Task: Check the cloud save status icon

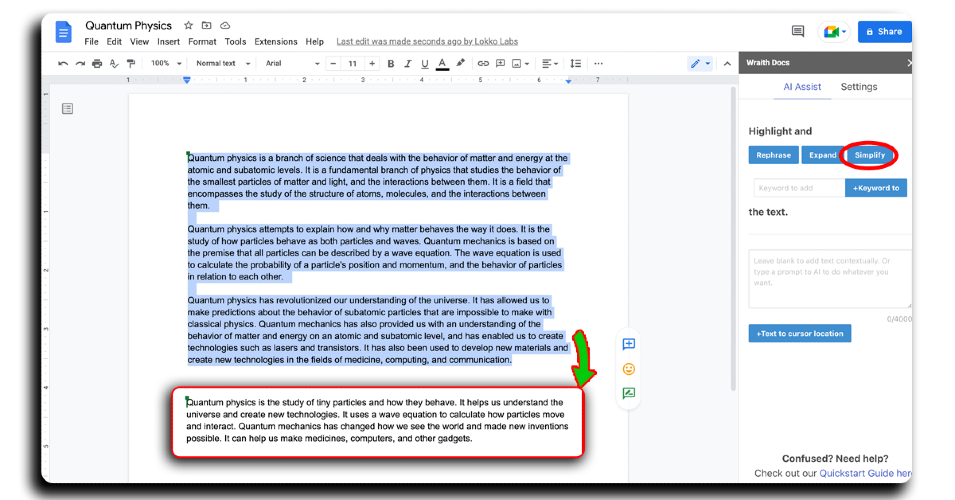Action: pos(225,26)
